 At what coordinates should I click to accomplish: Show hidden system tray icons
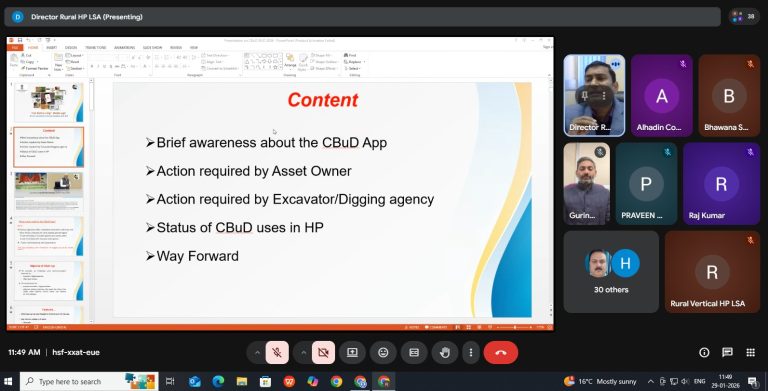(650, 381)
